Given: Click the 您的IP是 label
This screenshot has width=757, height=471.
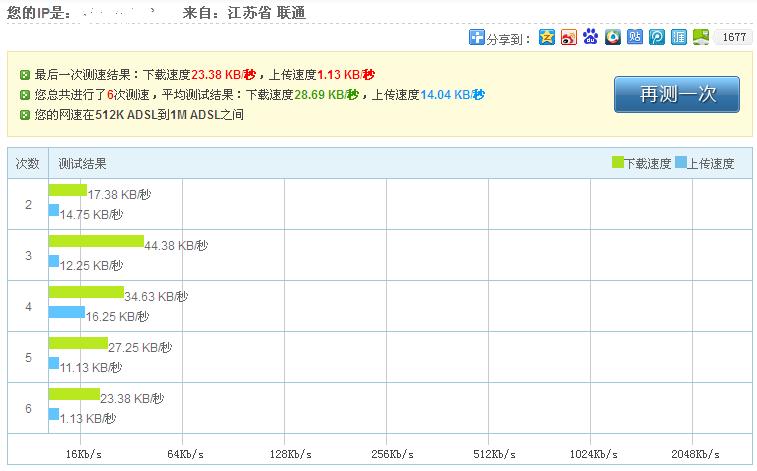Looking at the screenshot, I should (39, 13).
